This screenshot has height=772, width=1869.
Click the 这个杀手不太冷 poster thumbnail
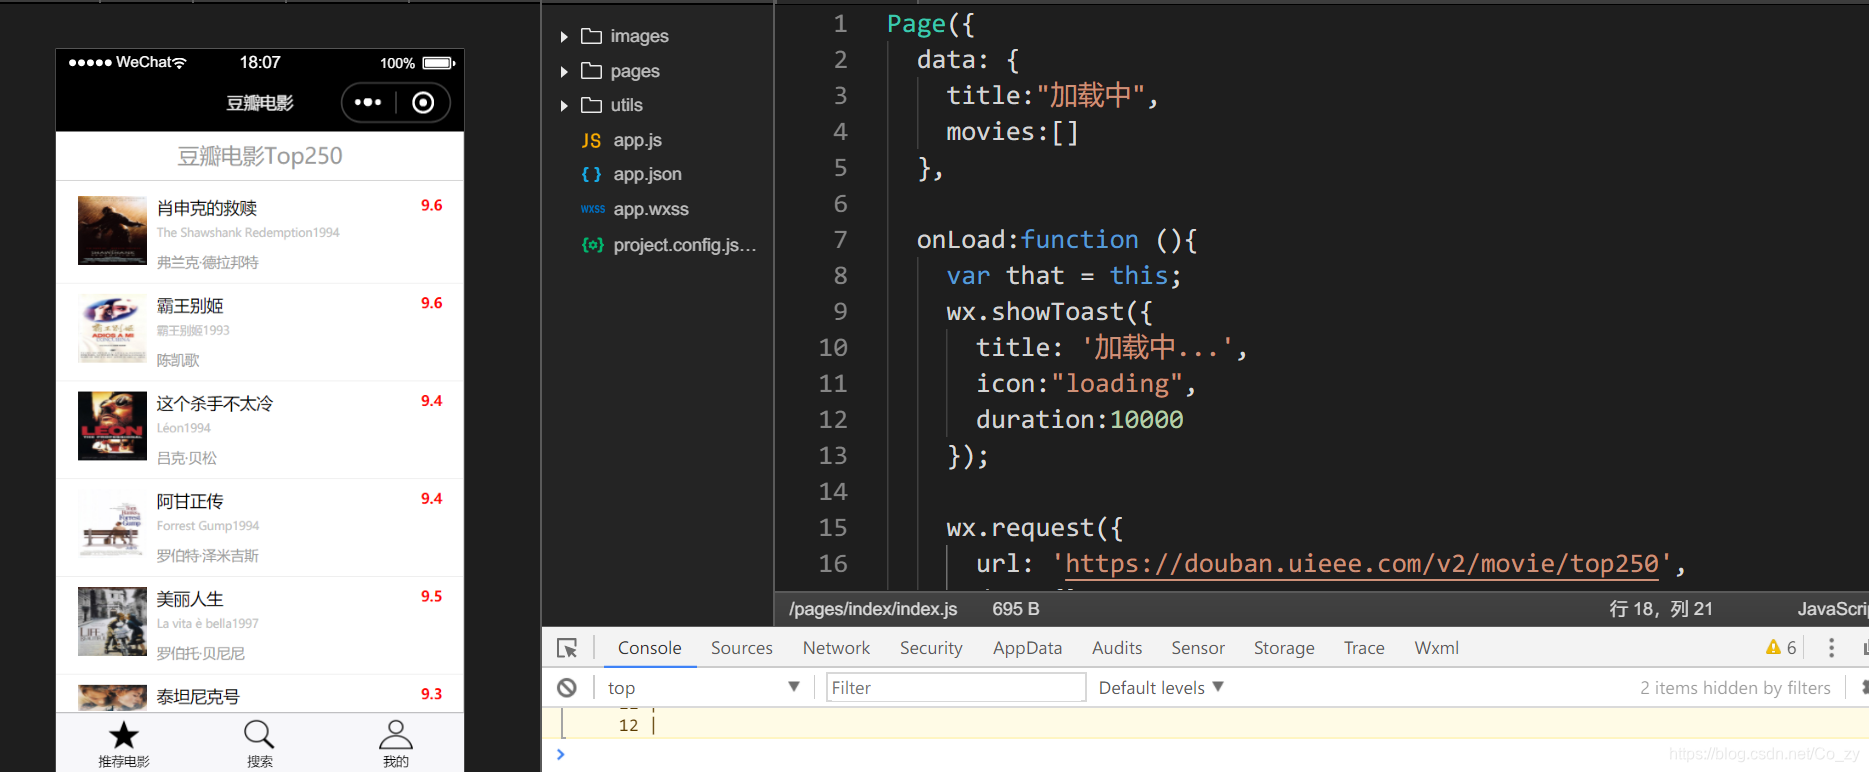pyautogui.click(x=112, y=426)
